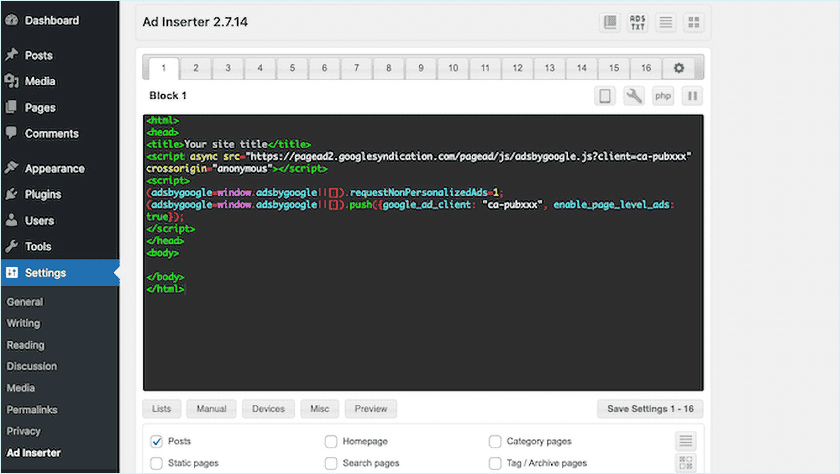
Task: Expand the Misc options section
Action: pos(319,409)
